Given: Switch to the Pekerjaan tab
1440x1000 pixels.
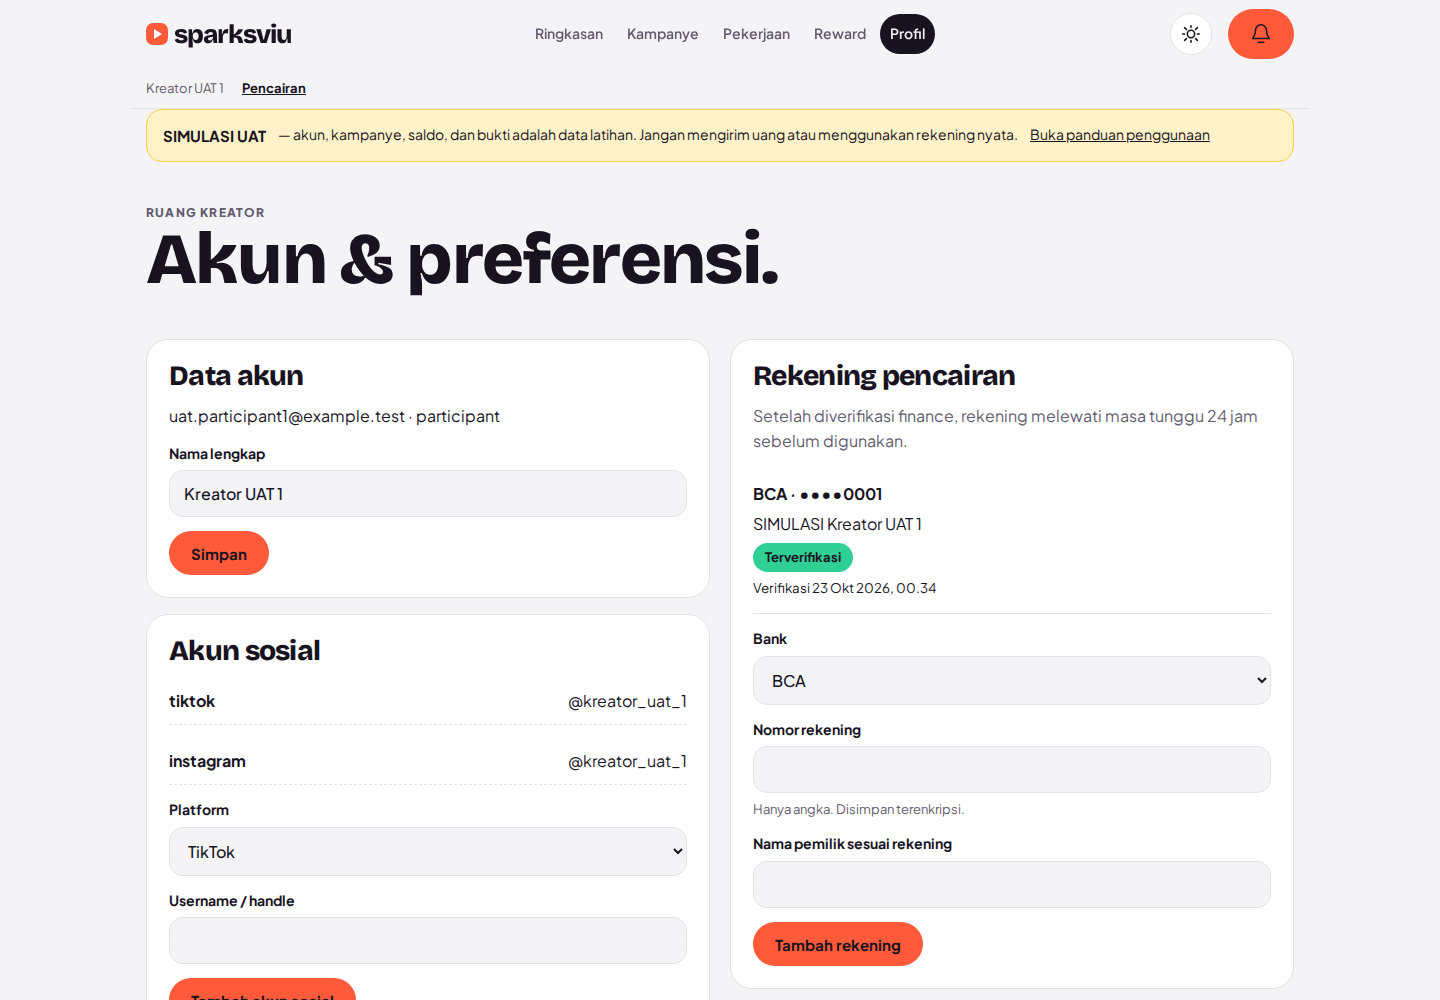Looking at the screenshot, I should pos(756,34).
